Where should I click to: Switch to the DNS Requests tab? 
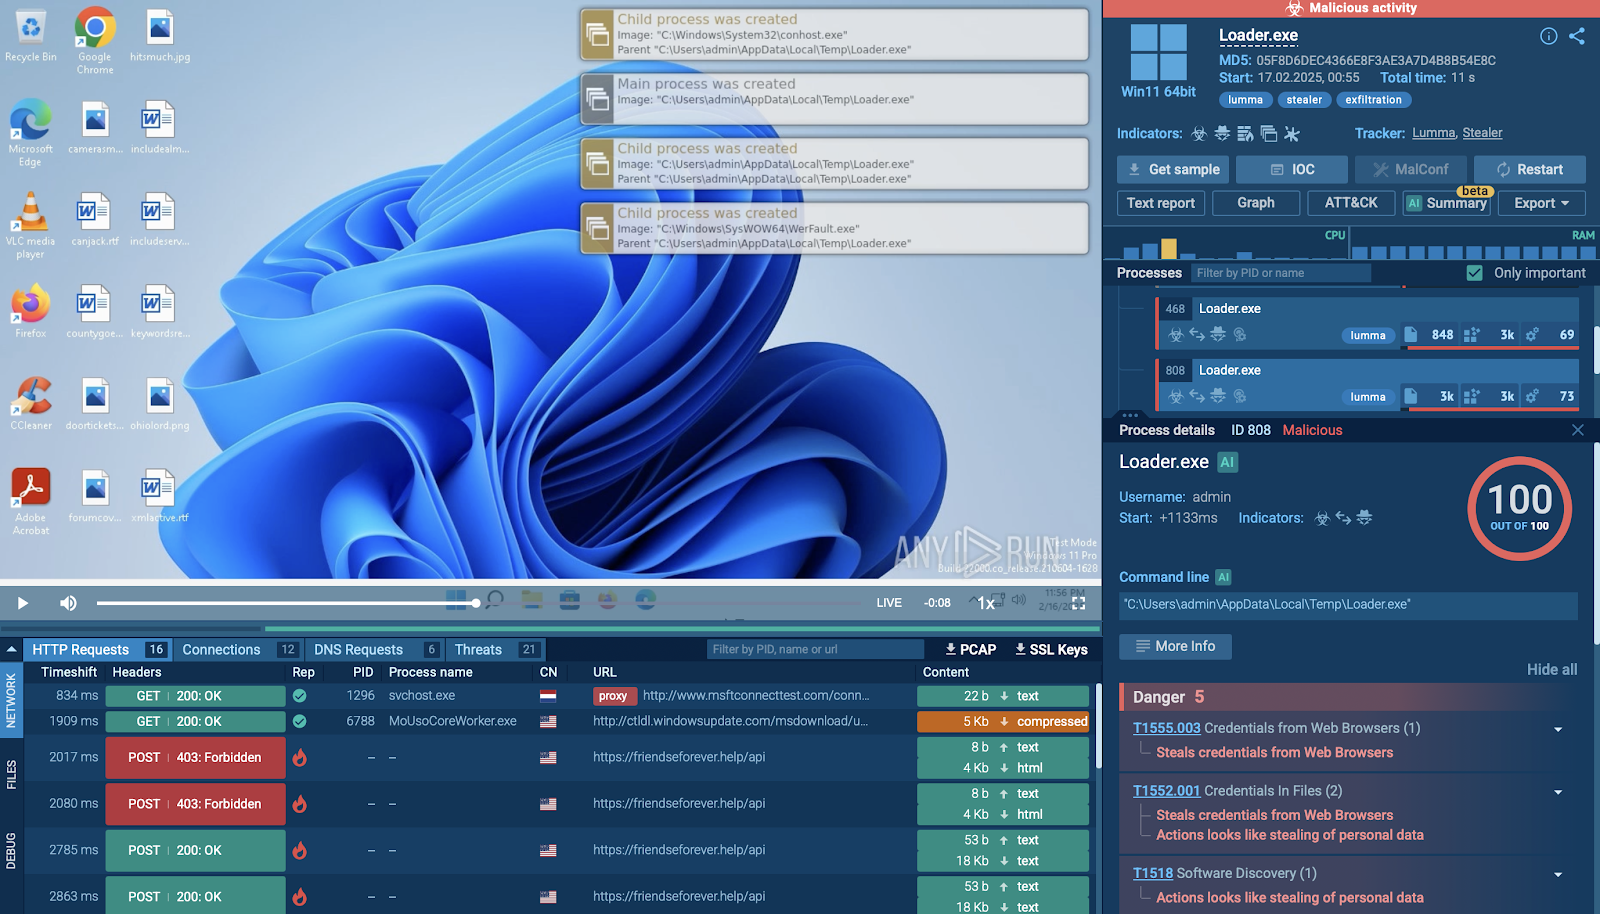tap(358, 649)
